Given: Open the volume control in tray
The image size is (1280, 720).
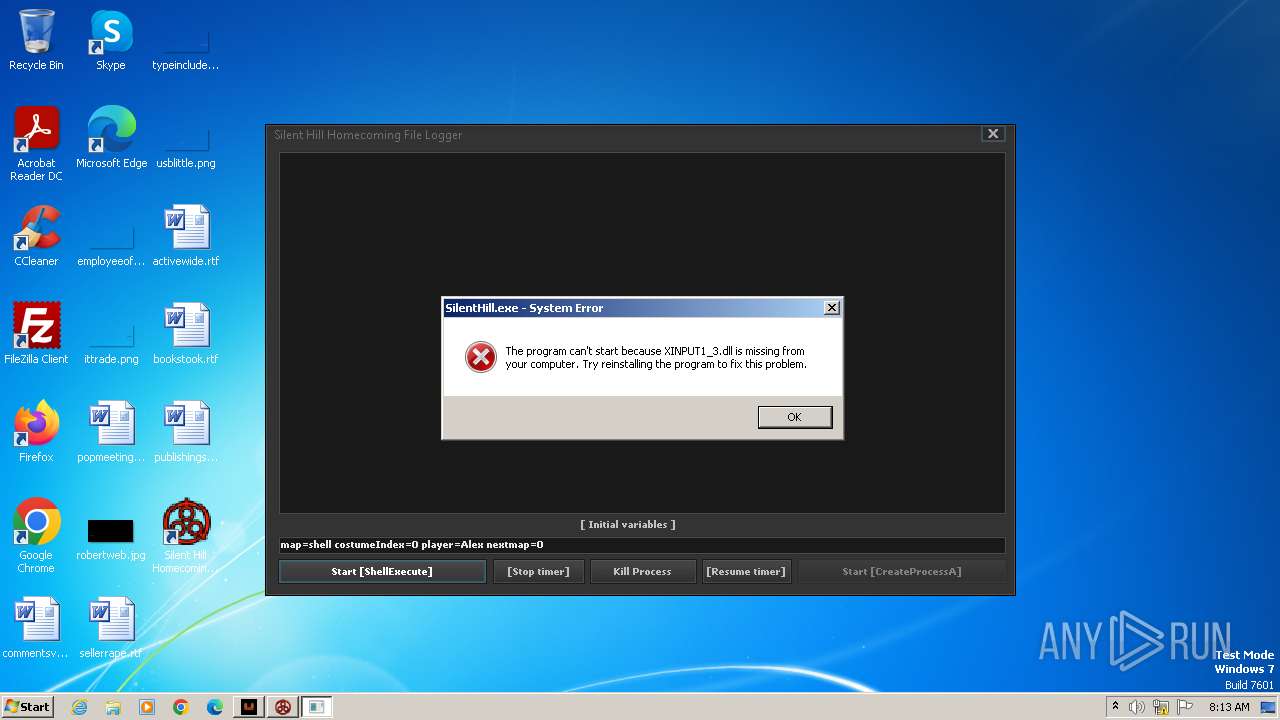Looking at the screenshot, I should [x=1137, y=707].
